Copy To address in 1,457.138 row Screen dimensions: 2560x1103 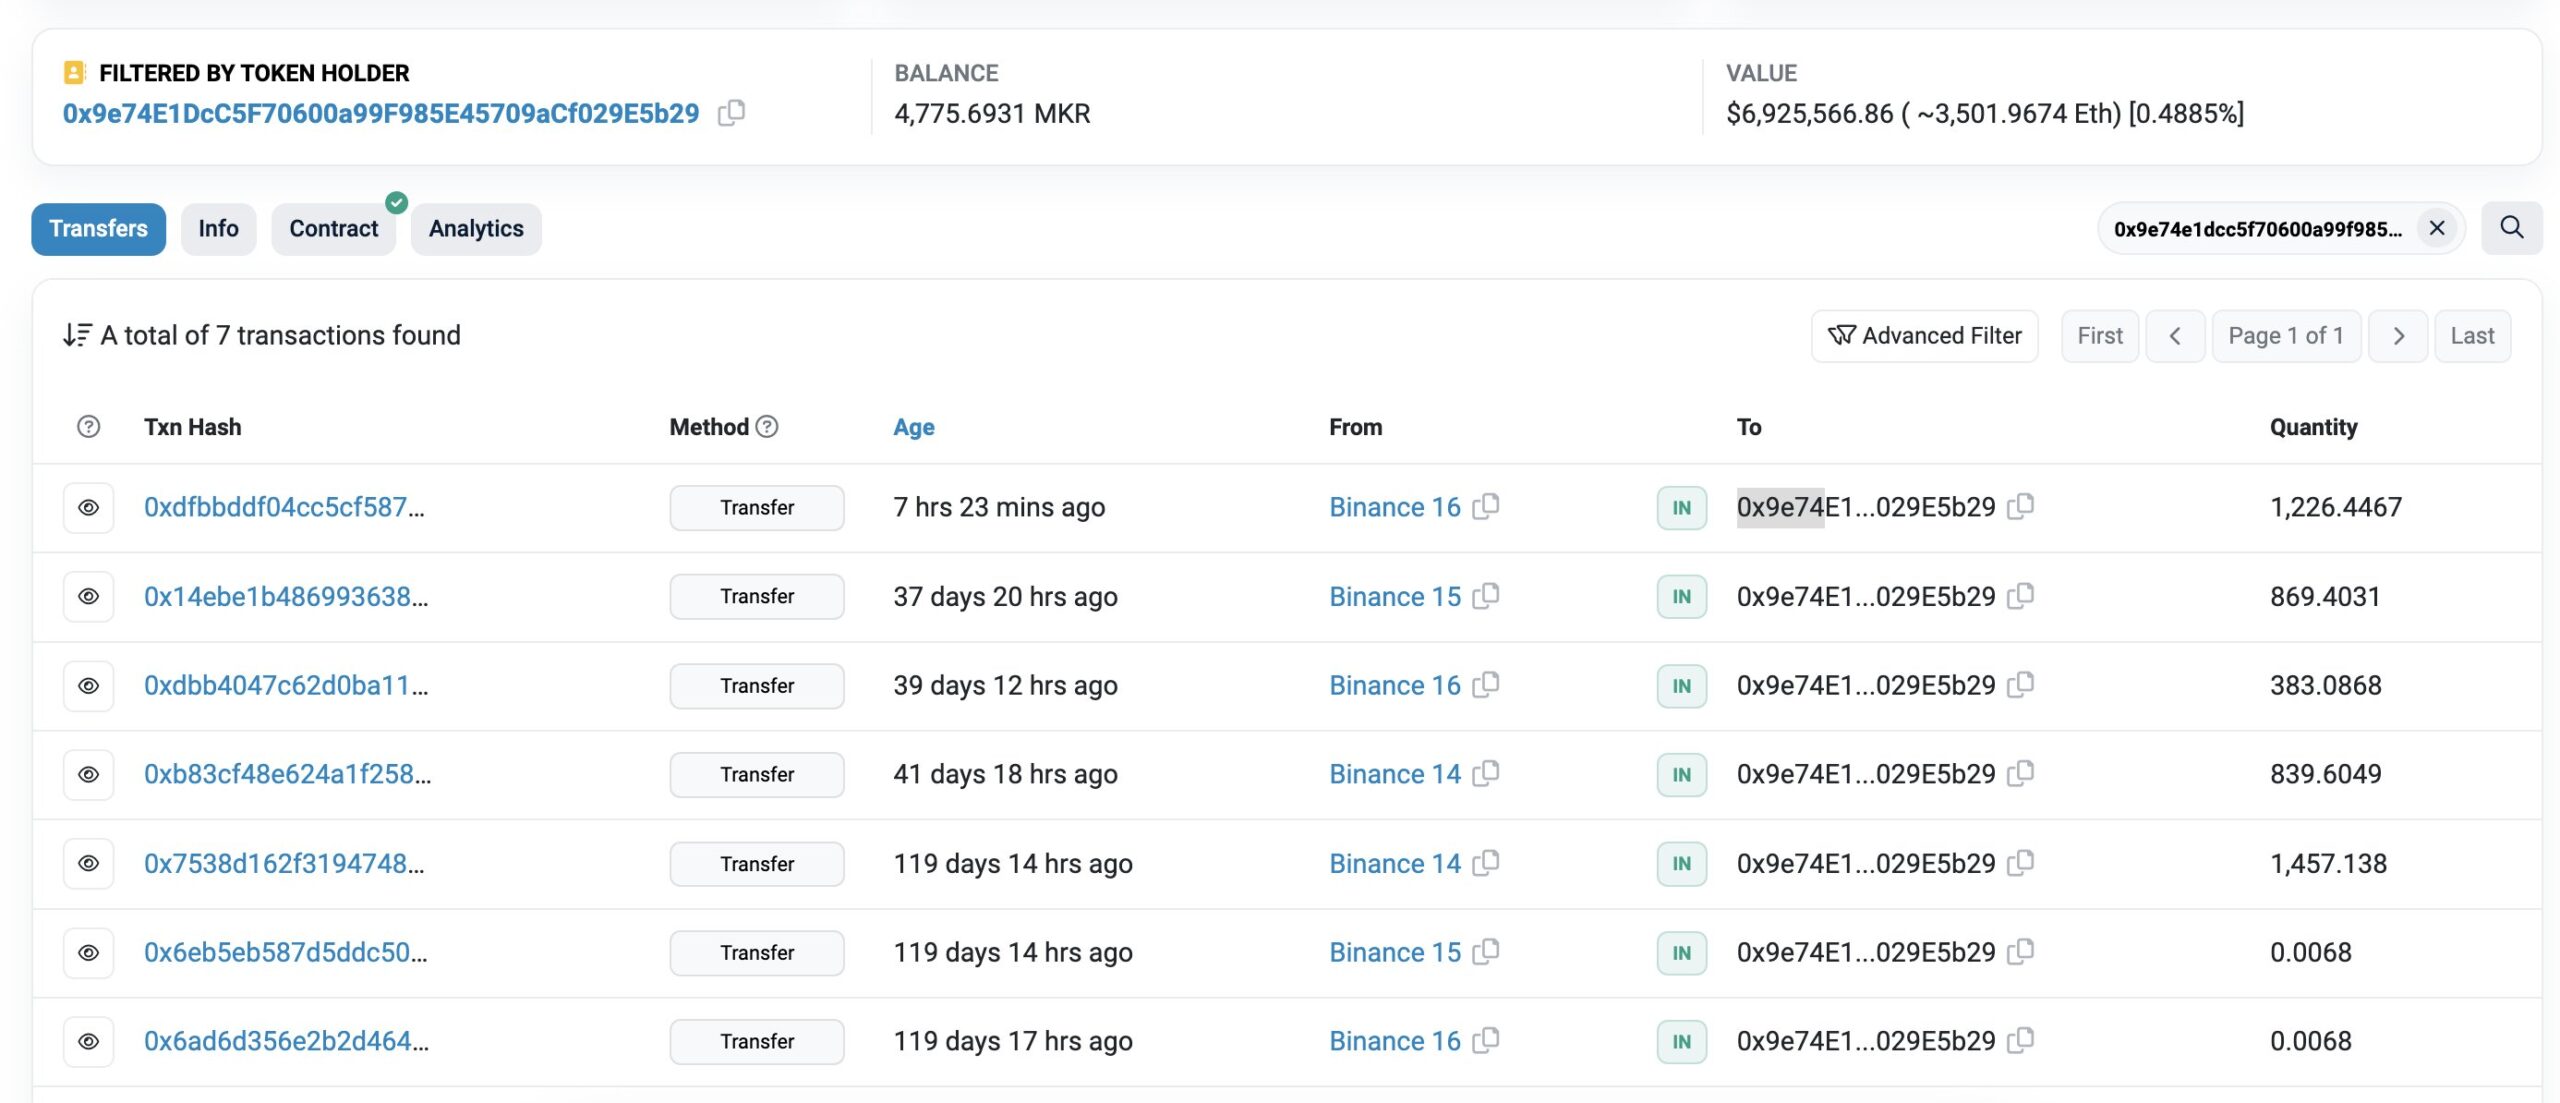click(x=2020, y=863)
